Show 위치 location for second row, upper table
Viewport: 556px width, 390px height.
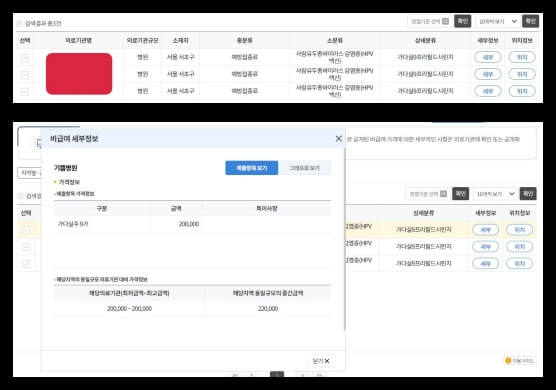pos(522,74)
